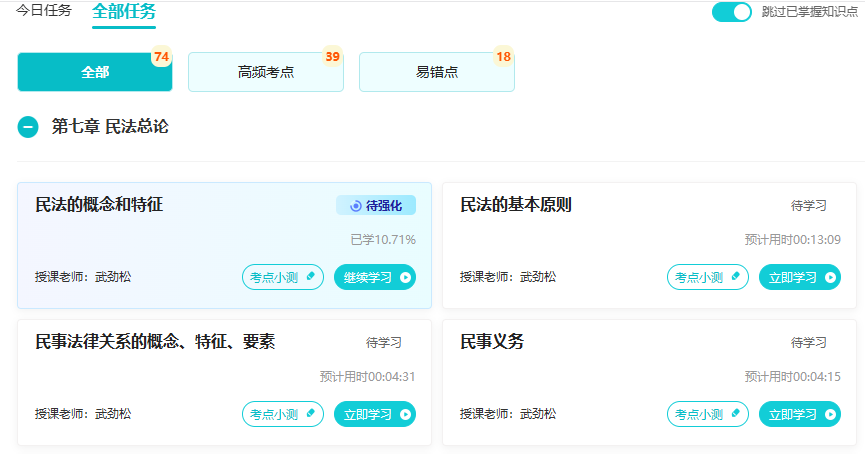The width and height of the screenshot is (865, 454).
Task: Open 考点小测 for 民事义务
Action: [708, 414]
